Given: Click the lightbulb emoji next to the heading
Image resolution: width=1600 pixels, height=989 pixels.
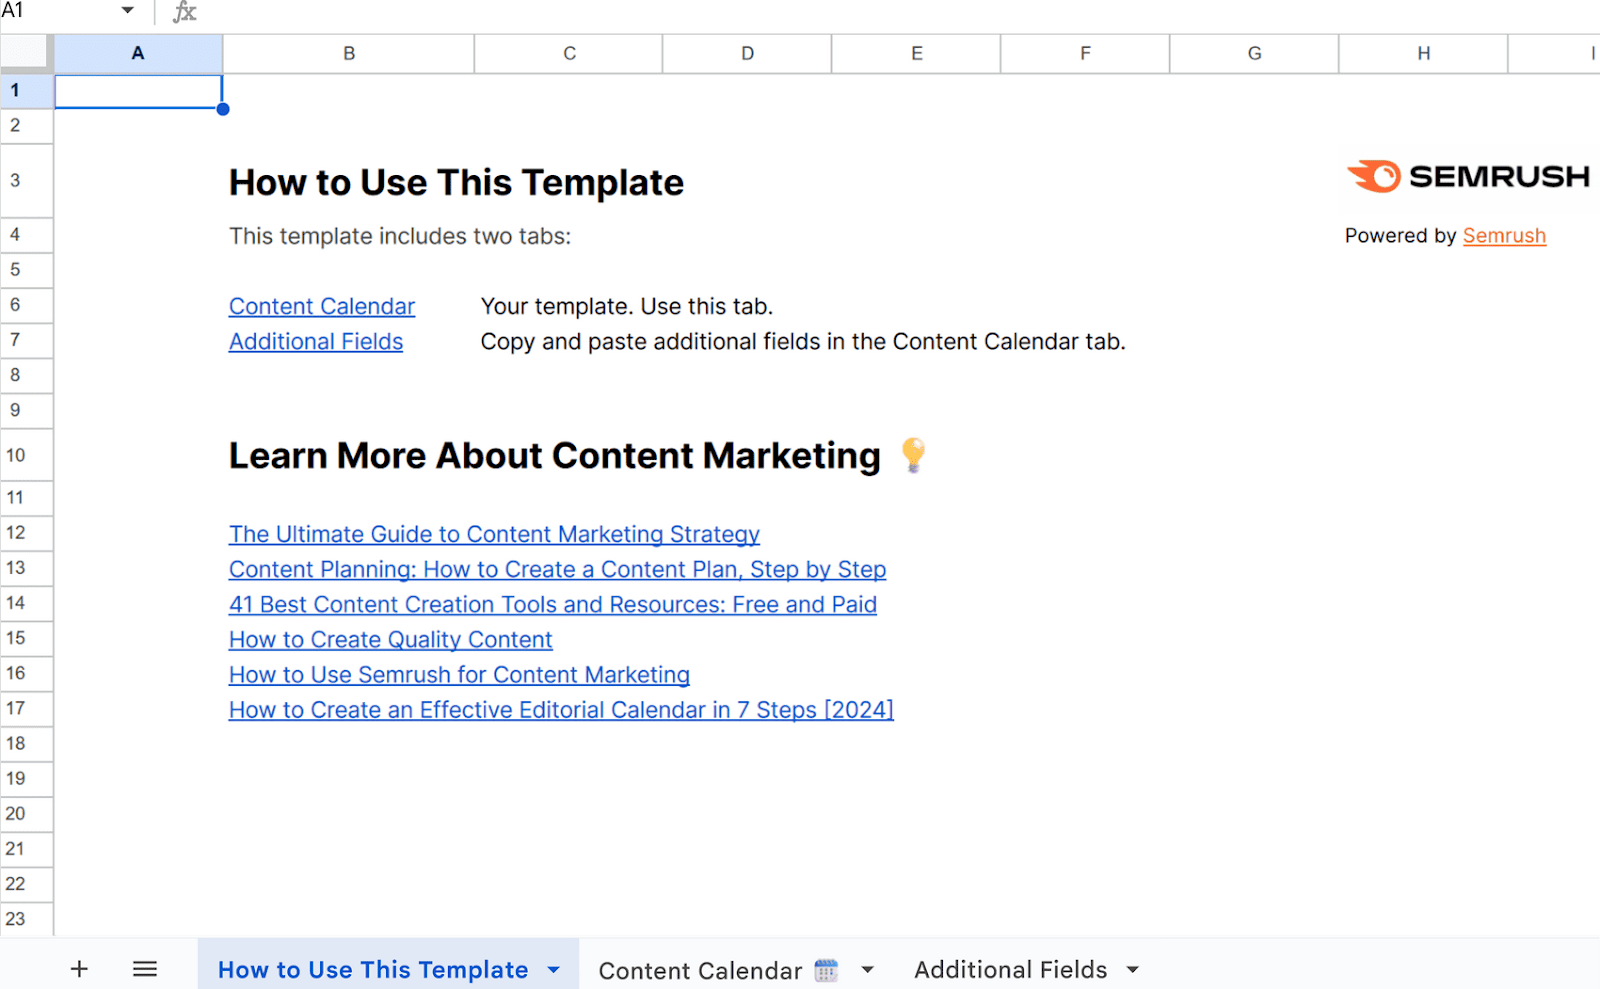Looking at the screenshot, I should click(911, 455).
